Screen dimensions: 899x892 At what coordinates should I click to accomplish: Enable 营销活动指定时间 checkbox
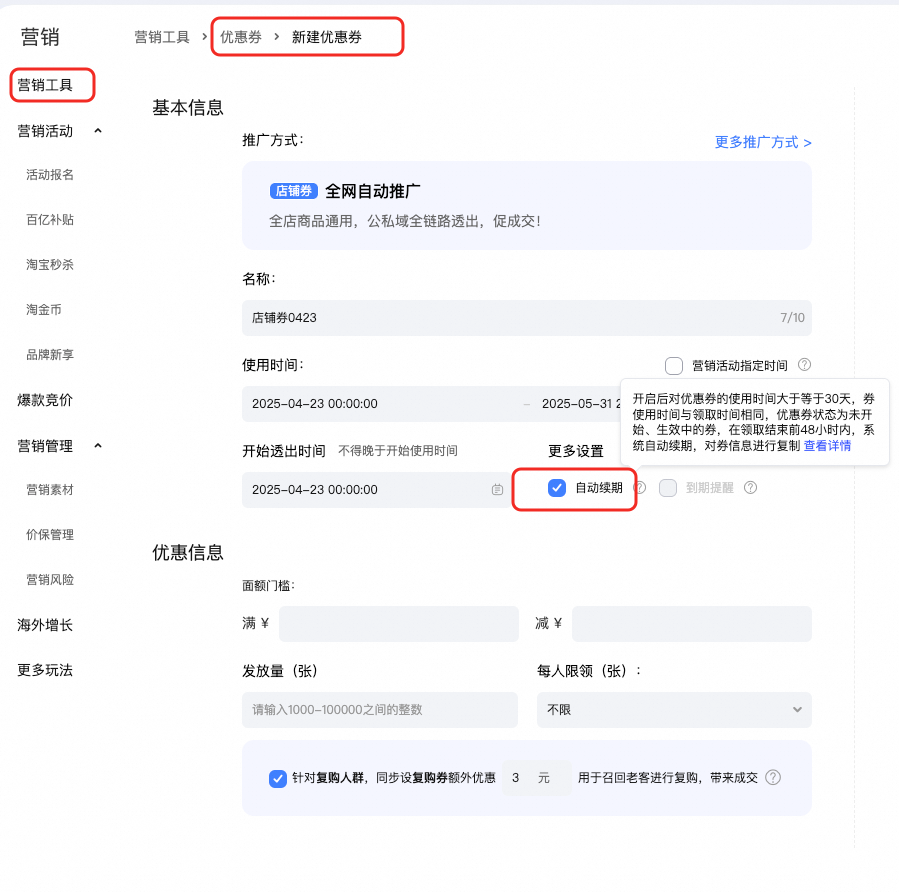(x=674, y=366)
